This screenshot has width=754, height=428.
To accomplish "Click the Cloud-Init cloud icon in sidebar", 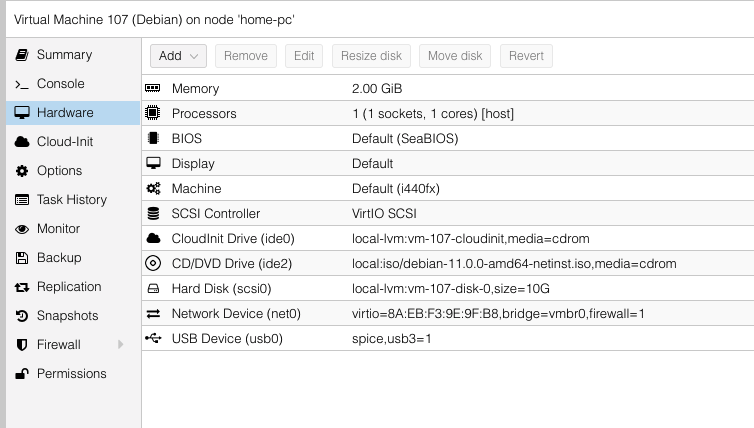I will click(21, 142).
